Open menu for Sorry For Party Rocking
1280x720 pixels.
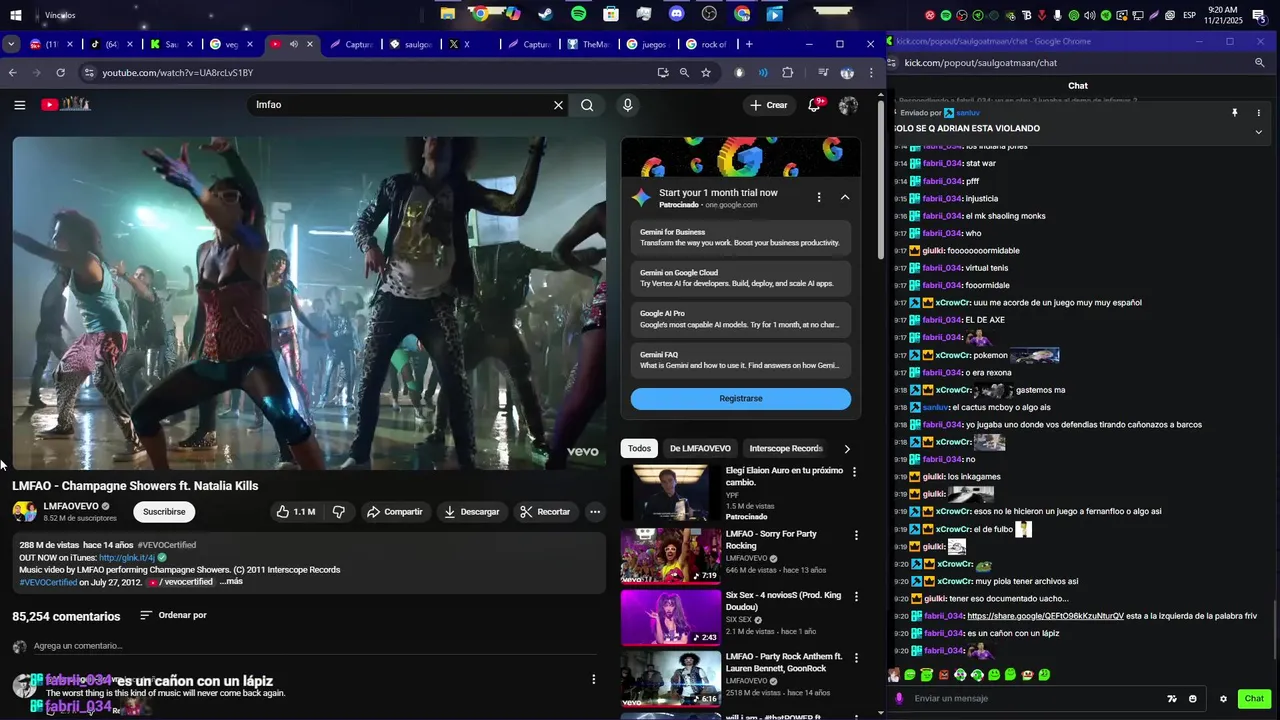856,536
